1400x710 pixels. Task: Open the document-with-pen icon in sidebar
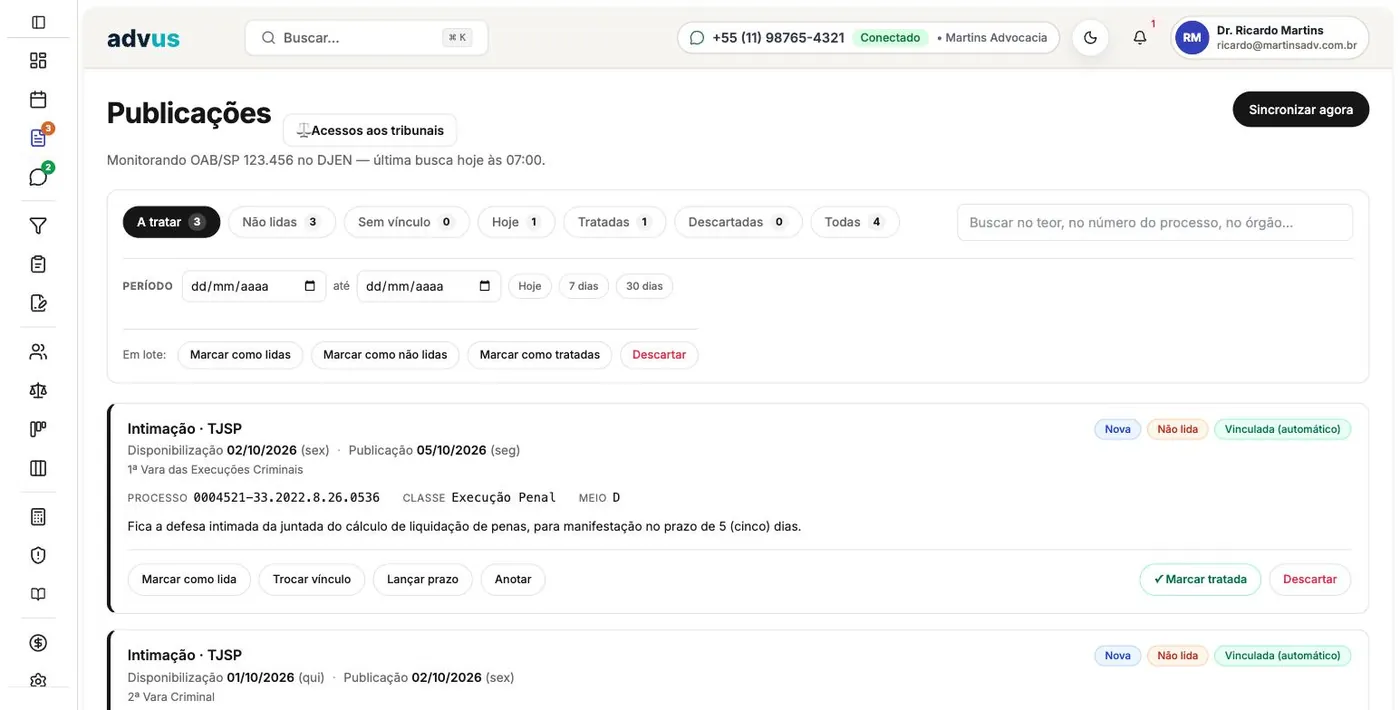tap(38, 303)
